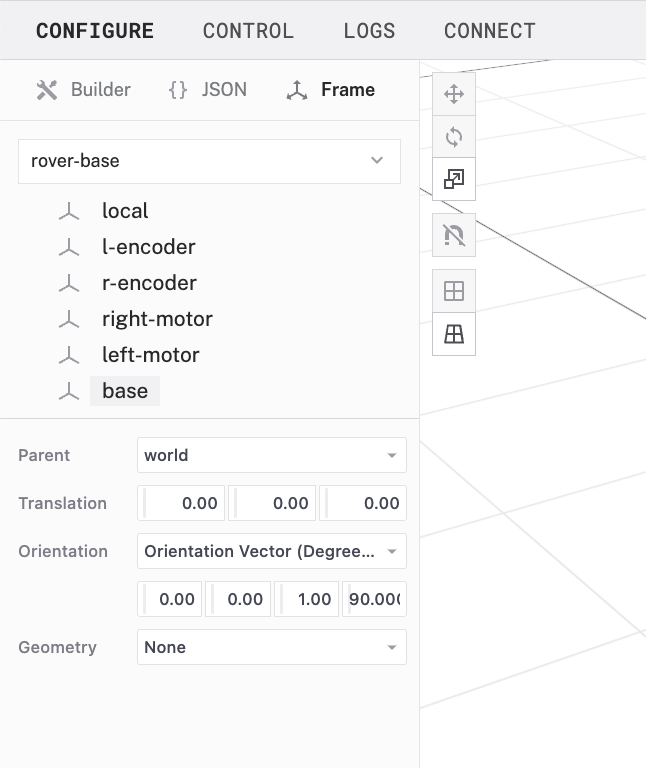The height and width of the screenshot is (768, 646).
Task: Click the orientation angle field showing 90
Action: tap(374, 599)
